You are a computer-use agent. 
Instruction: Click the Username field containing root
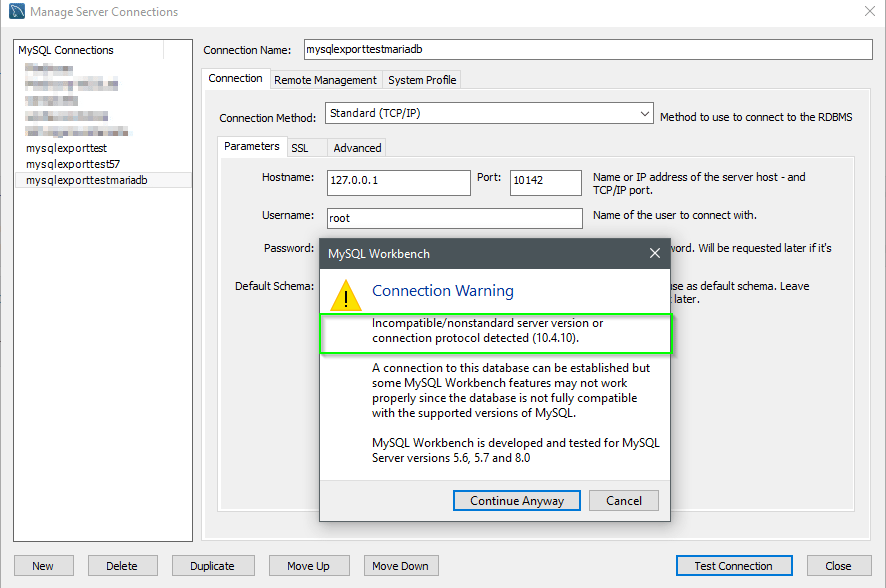[x=455, y=219]
